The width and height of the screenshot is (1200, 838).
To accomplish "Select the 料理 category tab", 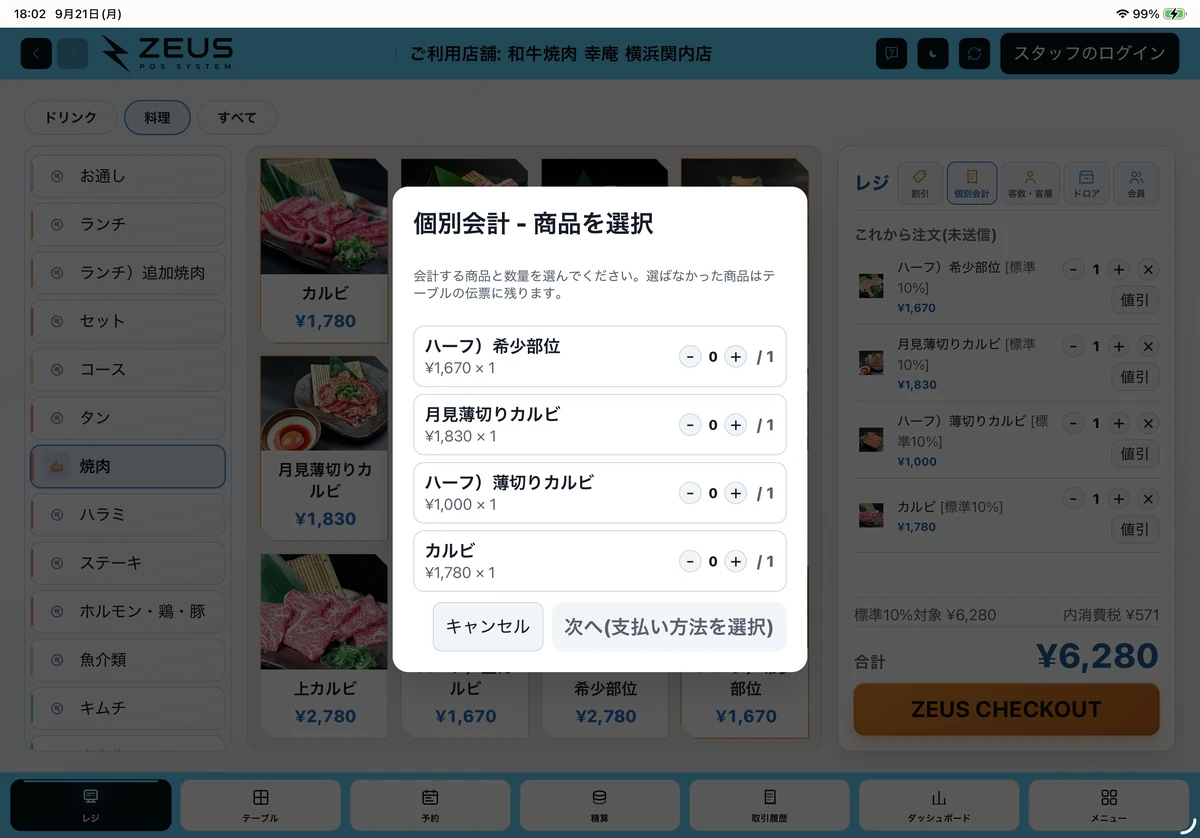I will pyautogui.click(x=157, y=118).
